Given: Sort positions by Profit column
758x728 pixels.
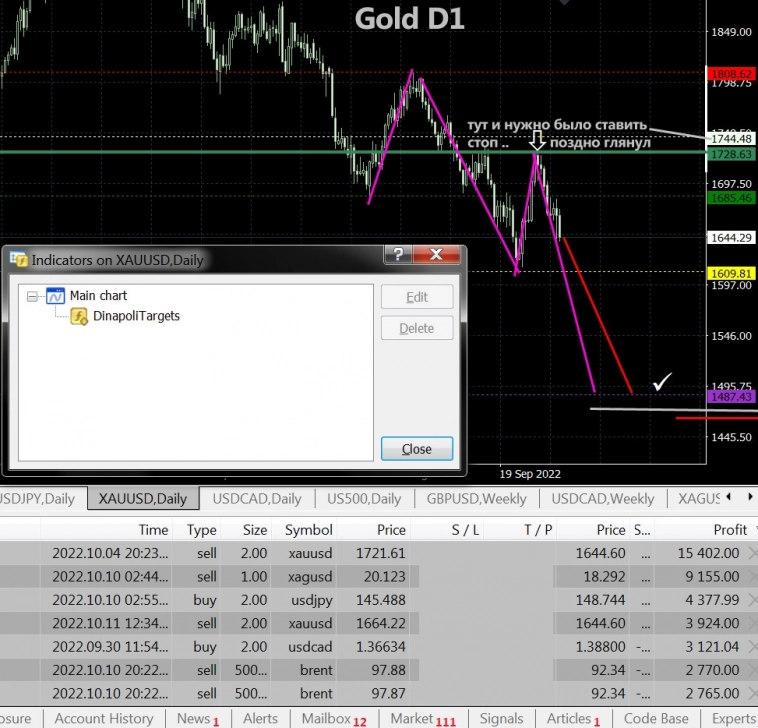Looking at the screenshot, I should pos(729,530).
